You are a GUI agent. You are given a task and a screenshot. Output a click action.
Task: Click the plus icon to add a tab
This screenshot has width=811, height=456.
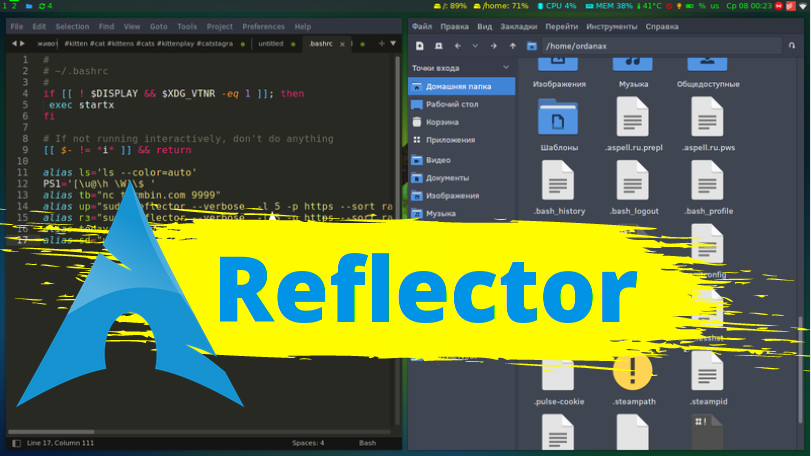382,44
